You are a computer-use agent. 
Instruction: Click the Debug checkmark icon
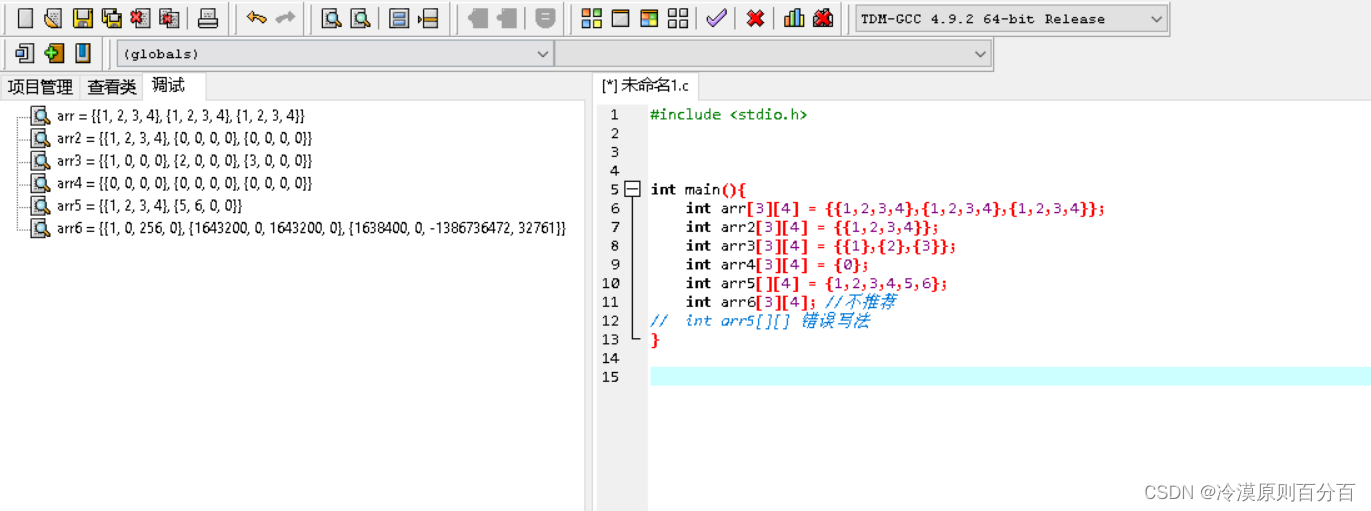[716, 18]
